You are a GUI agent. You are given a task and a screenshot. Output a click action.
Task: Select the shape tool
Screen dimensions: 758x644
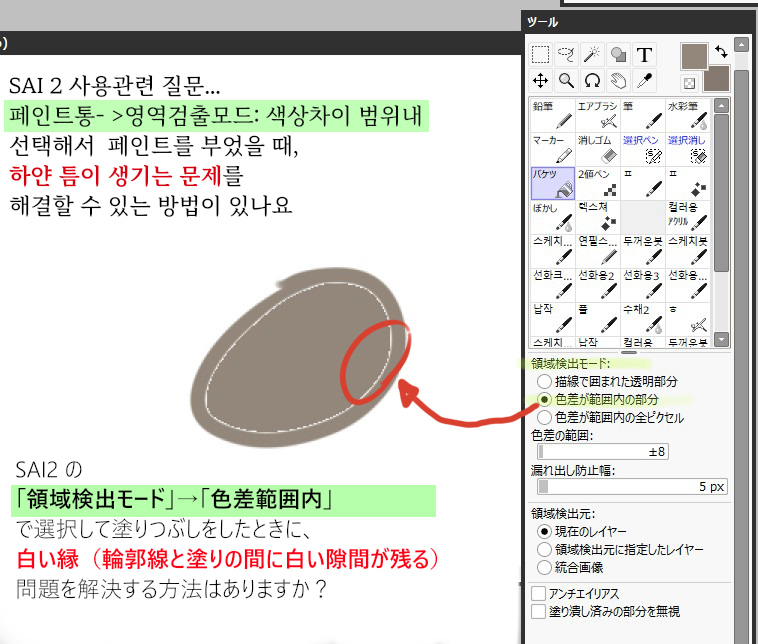click(618, 55)
